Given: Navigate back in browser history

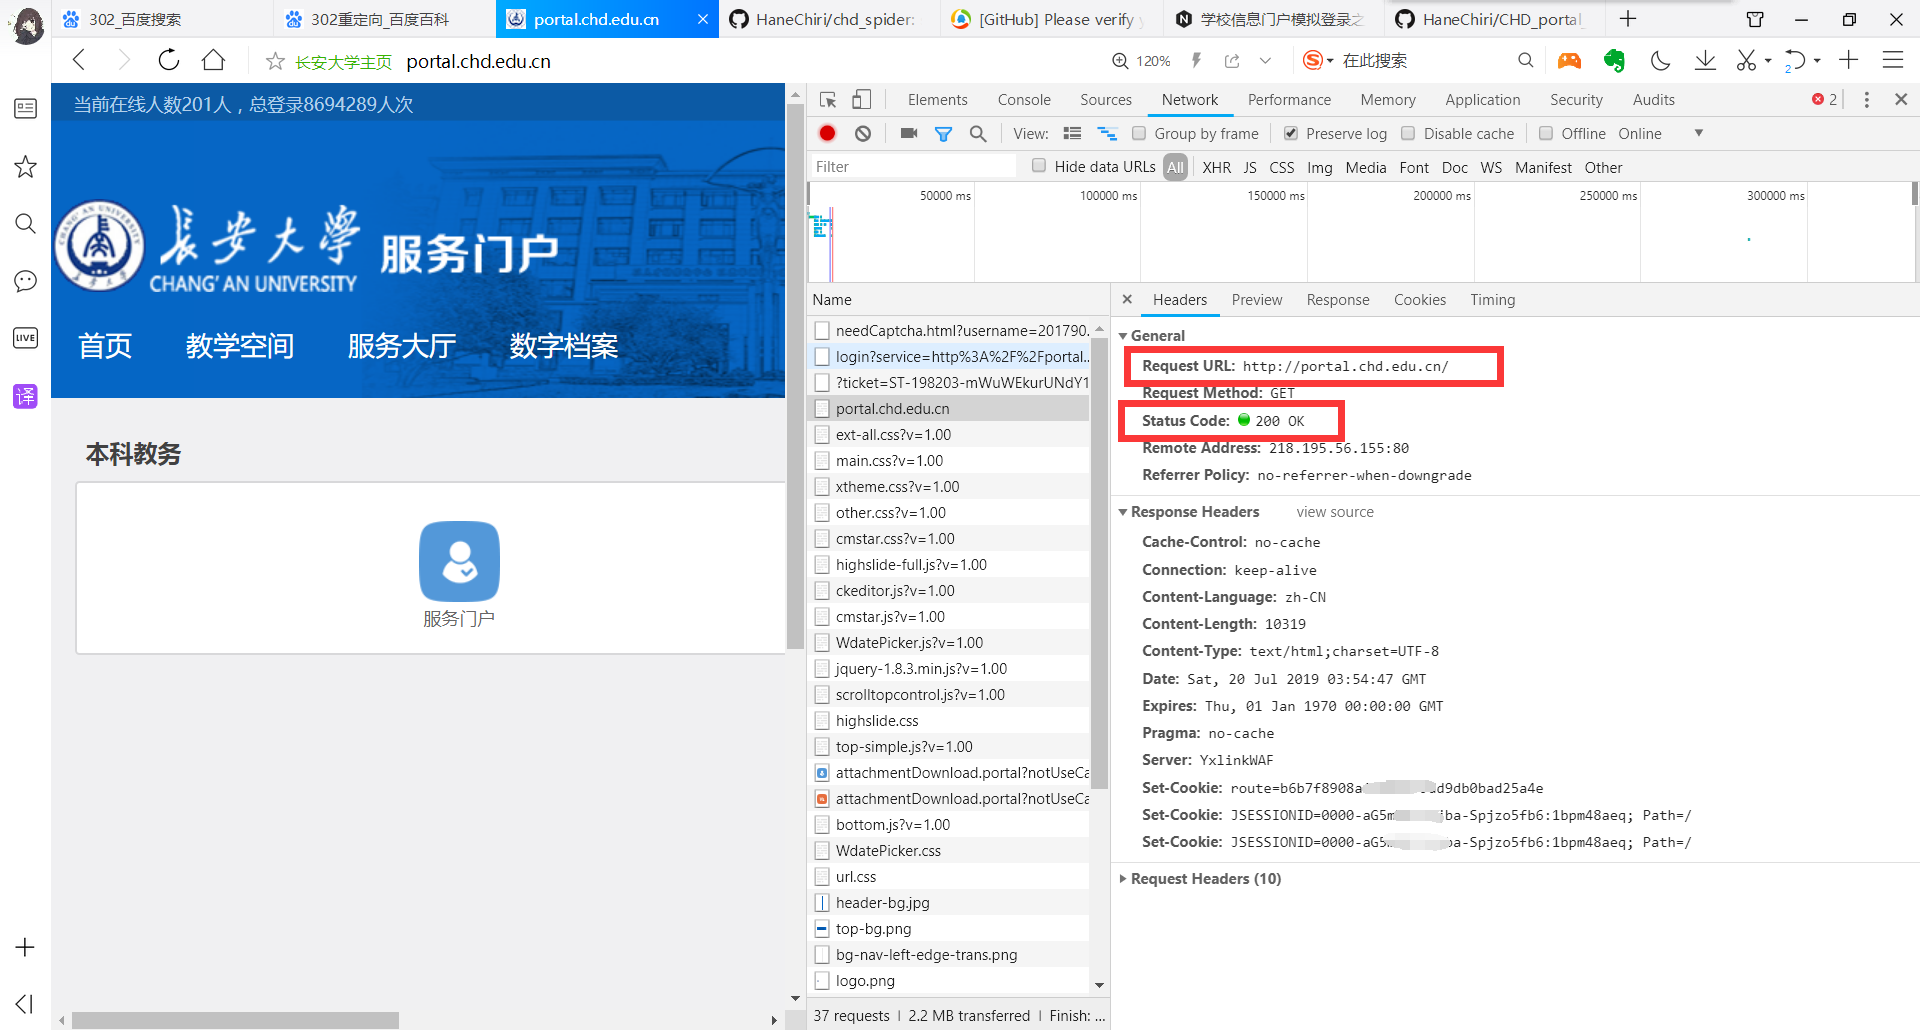Looking at the screenshot, I should coord(79,61).
